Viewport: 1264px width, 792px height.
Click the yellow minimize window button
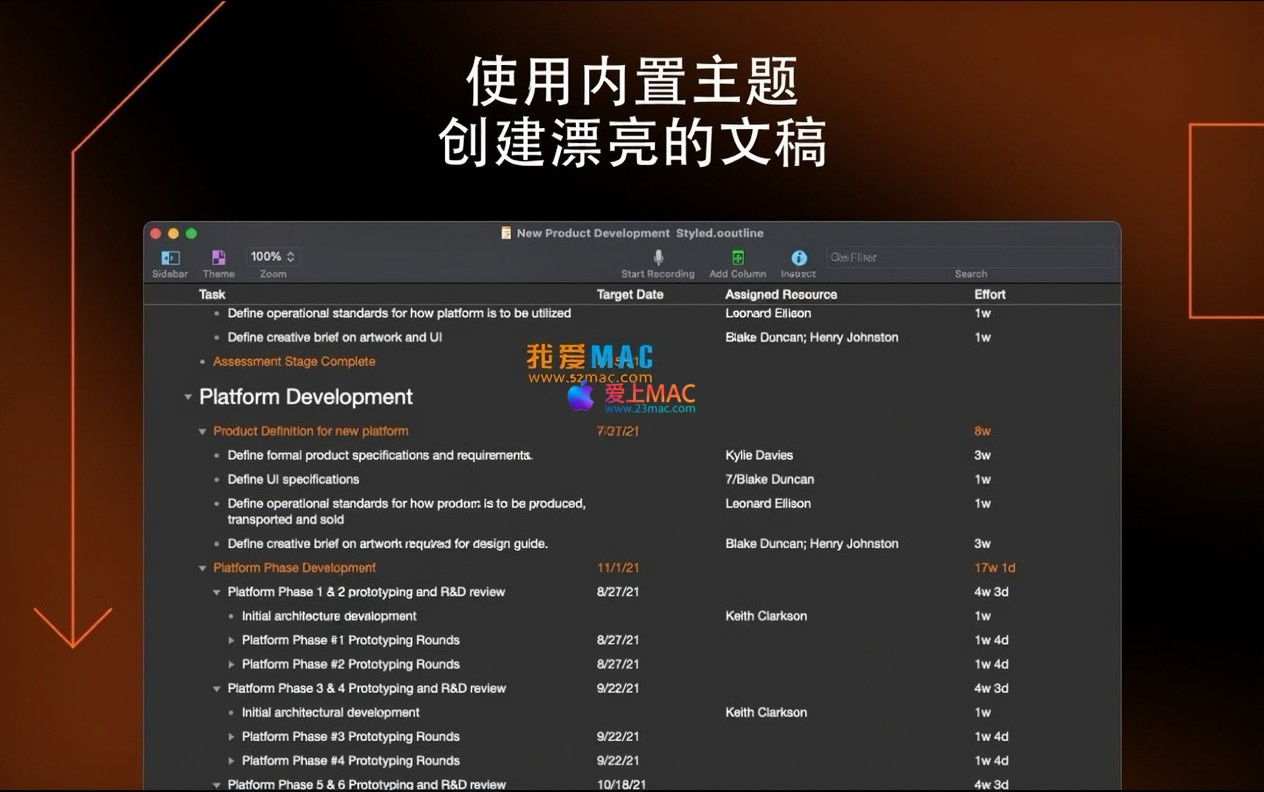point(173,233)
